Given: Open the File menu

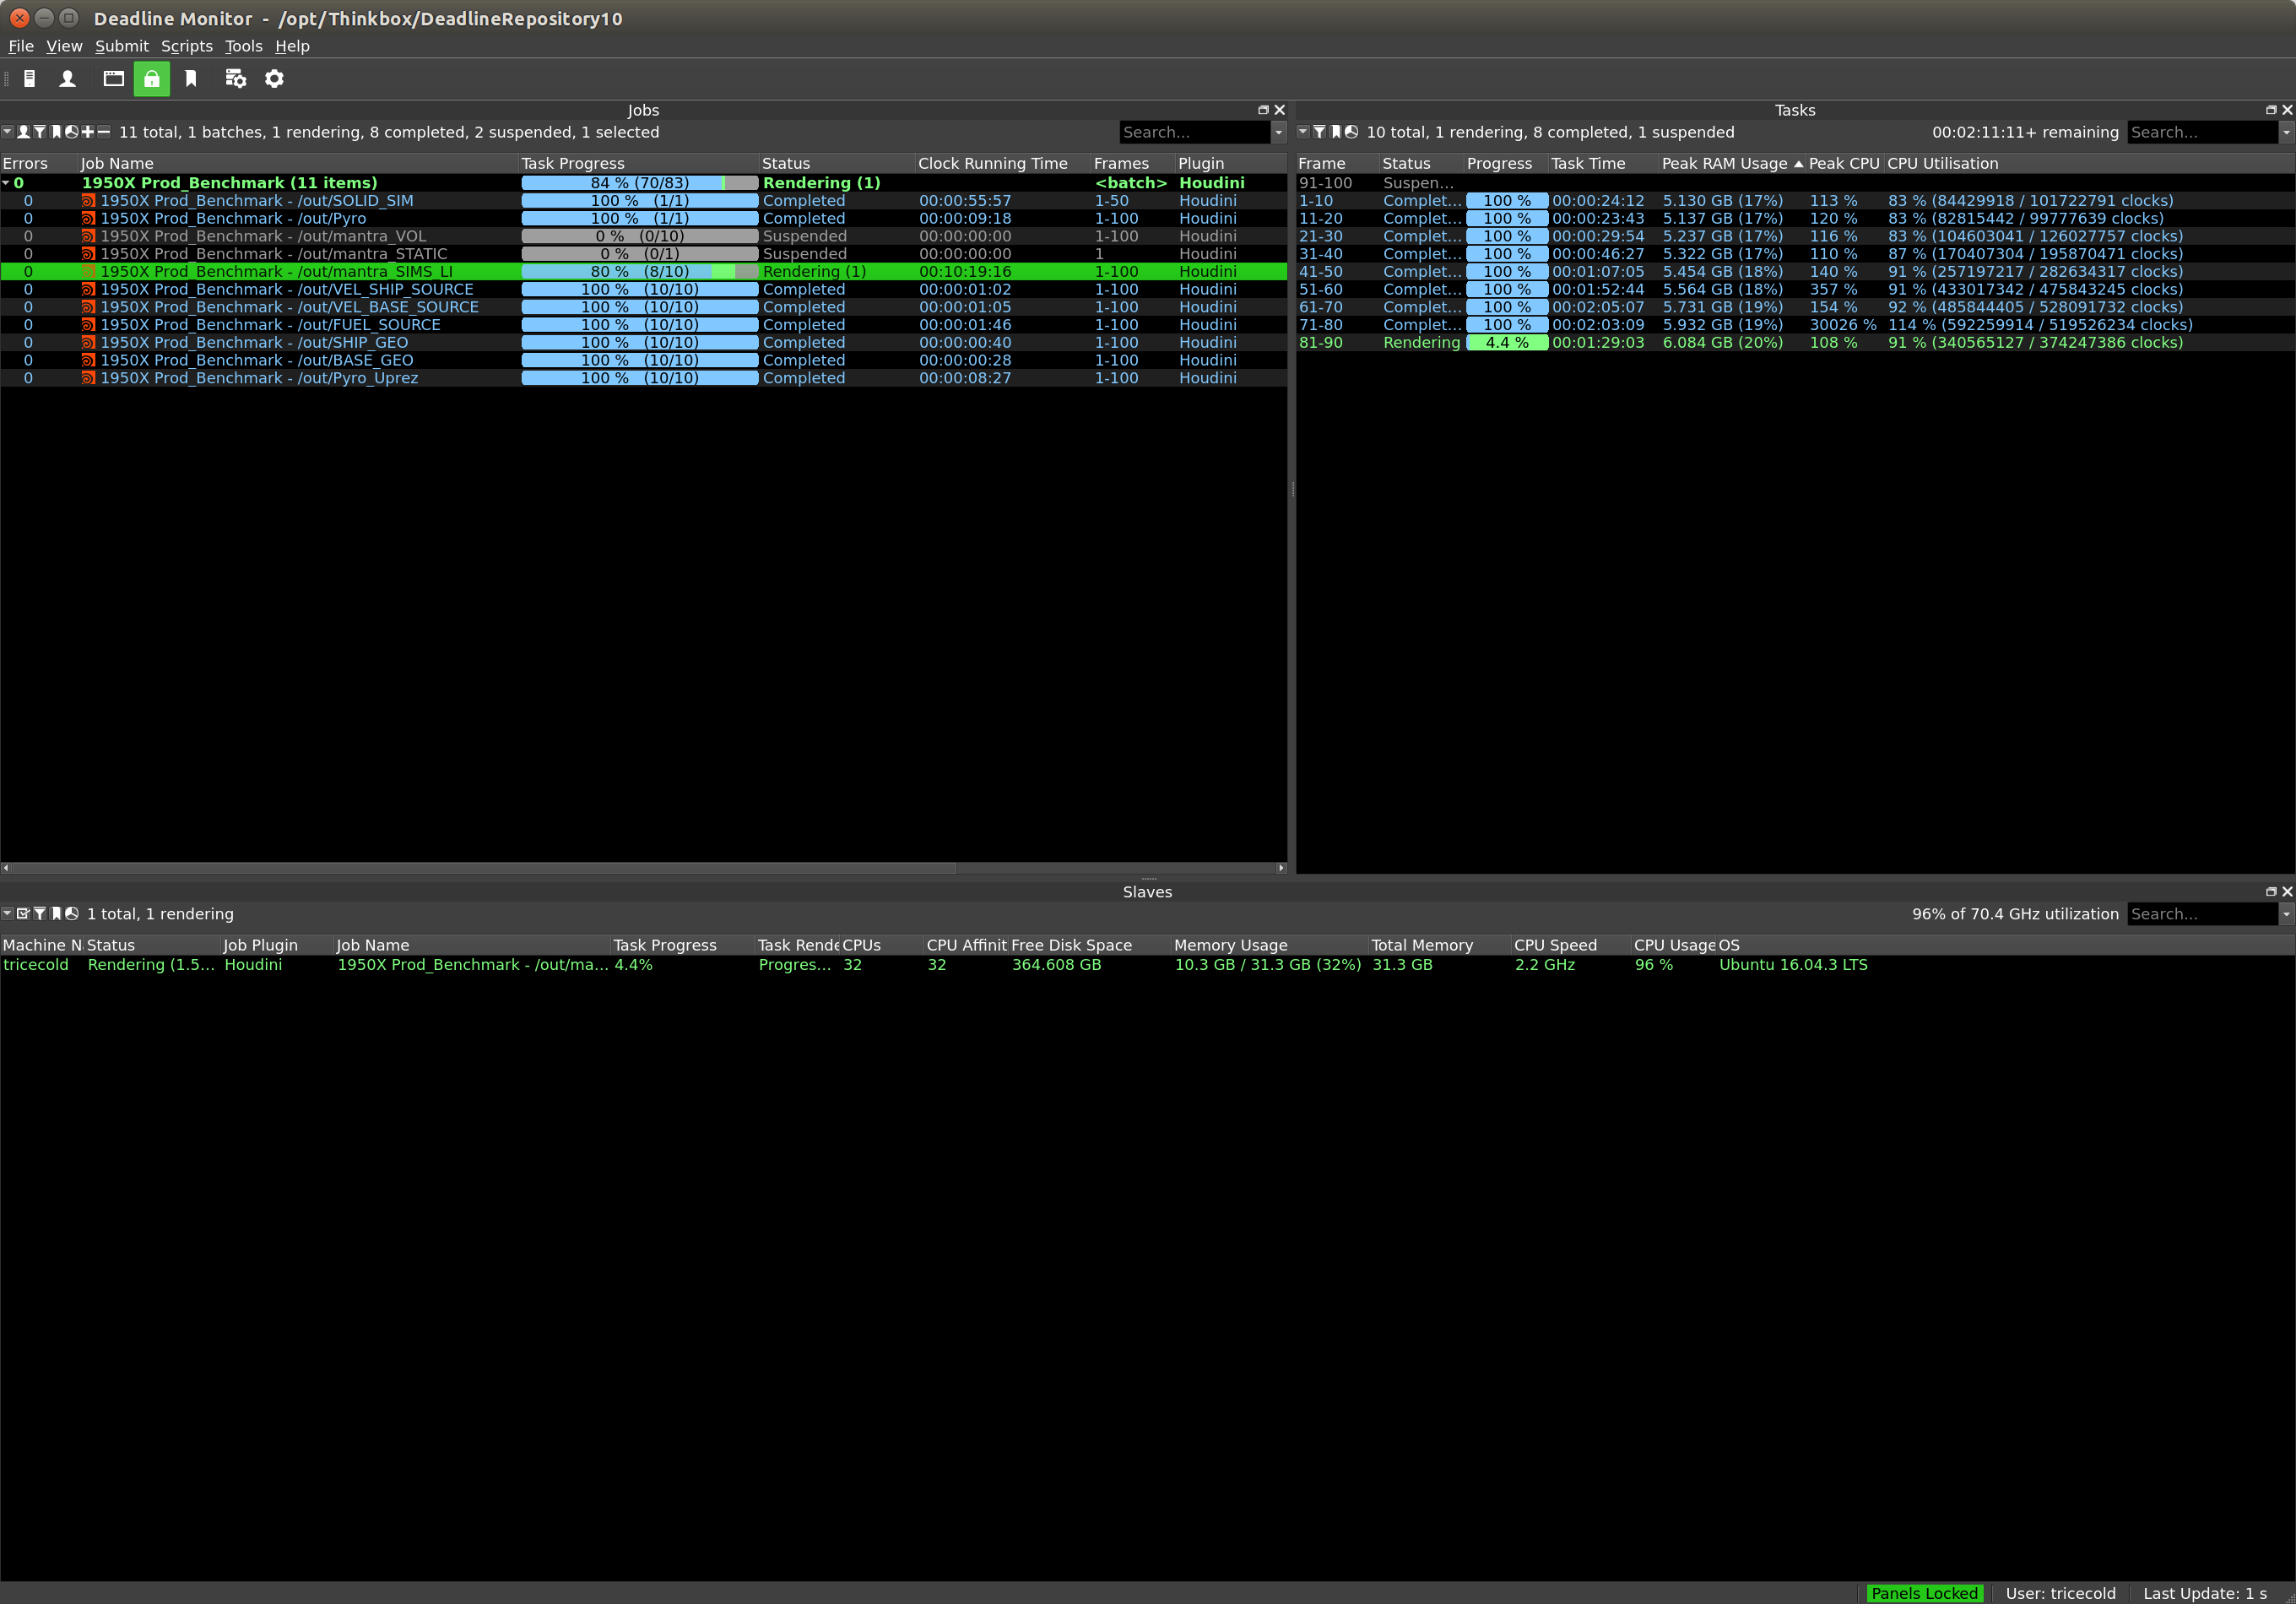Looking at the screenshot, I should 21,46.
